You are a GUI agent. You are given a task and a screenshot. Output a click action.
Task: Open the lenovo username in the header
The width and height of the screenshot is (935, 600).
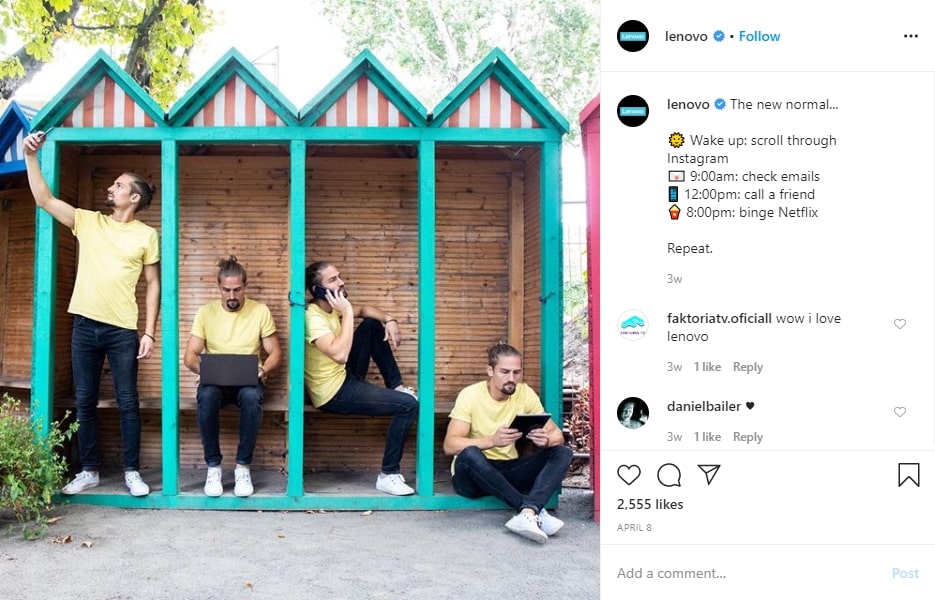(x=686, y=36)
